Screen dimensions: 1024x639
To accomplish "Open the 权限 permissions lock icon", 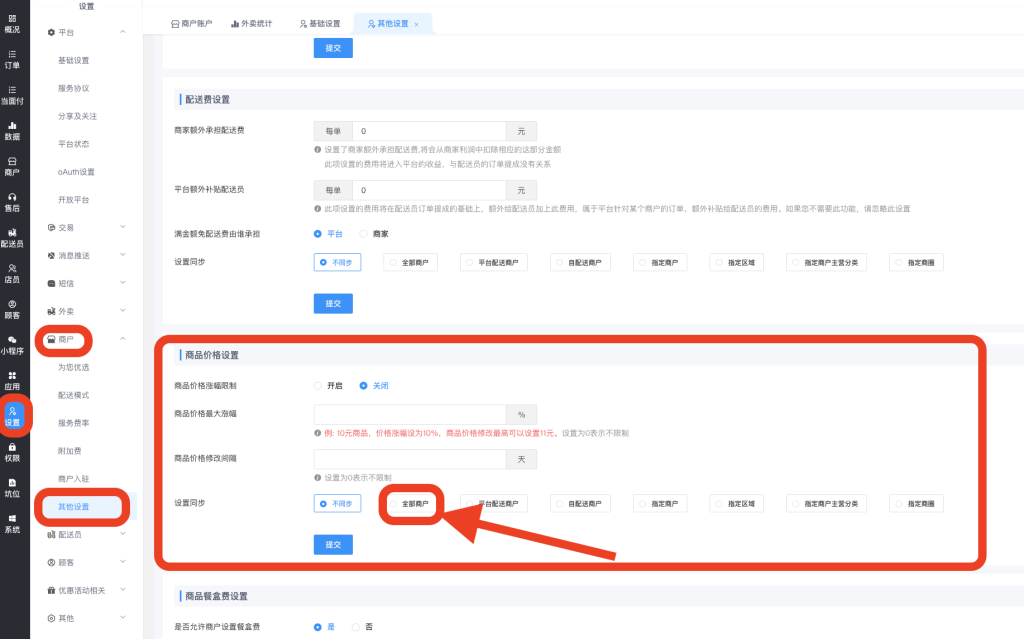I will [x=12, y=451].
